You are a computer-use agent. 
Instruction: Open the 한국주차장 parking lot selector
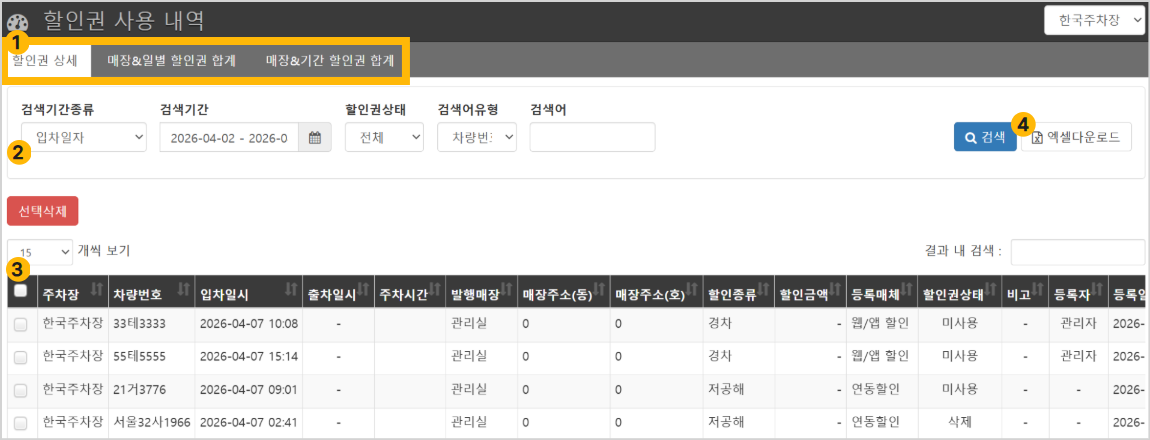click(1094, 21)
